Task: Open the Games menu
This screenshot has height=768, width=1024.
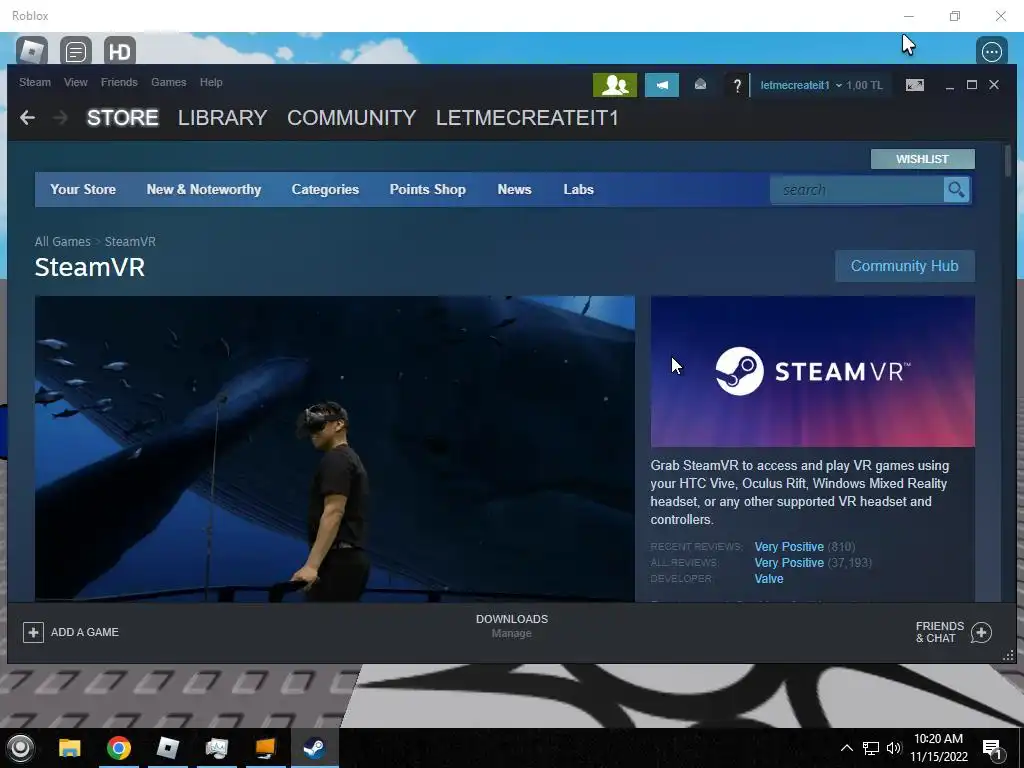Action: coord(168,82)
